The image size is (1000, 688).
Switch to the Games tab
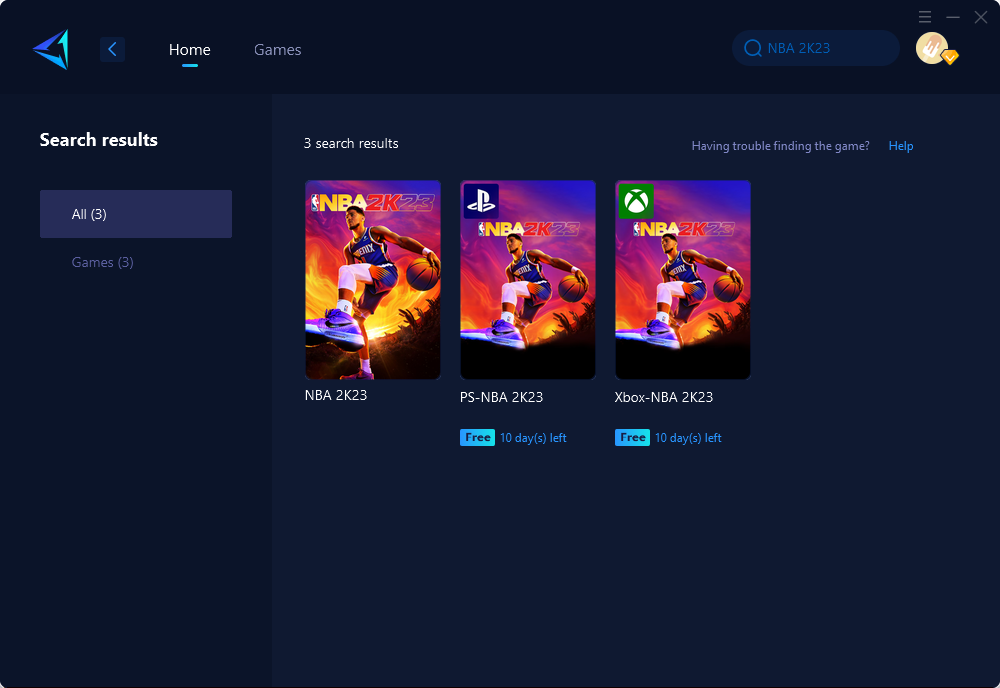[277, 49]
